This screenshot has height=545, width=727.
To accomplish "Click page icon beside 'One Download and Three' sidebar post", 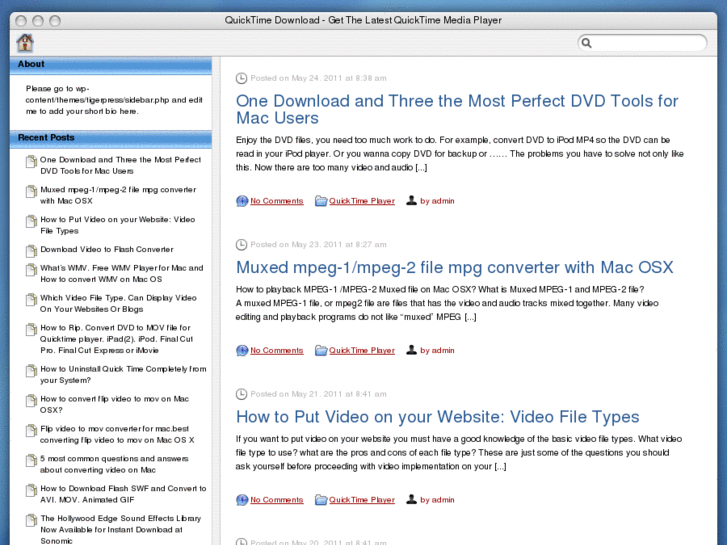I will pos(31,161).
